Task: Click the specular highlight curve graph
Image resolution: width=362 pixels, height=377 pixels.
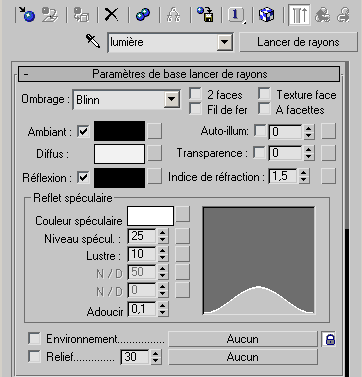Action: point(259,260)
